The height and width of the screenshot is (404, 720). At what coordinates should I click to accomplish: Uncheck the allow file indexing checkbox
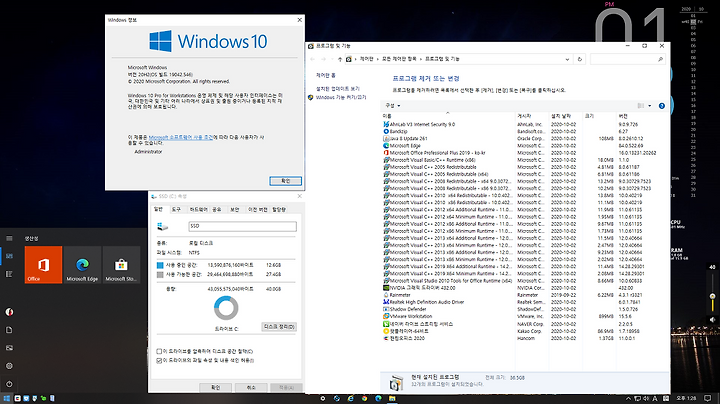coord(159,360)
